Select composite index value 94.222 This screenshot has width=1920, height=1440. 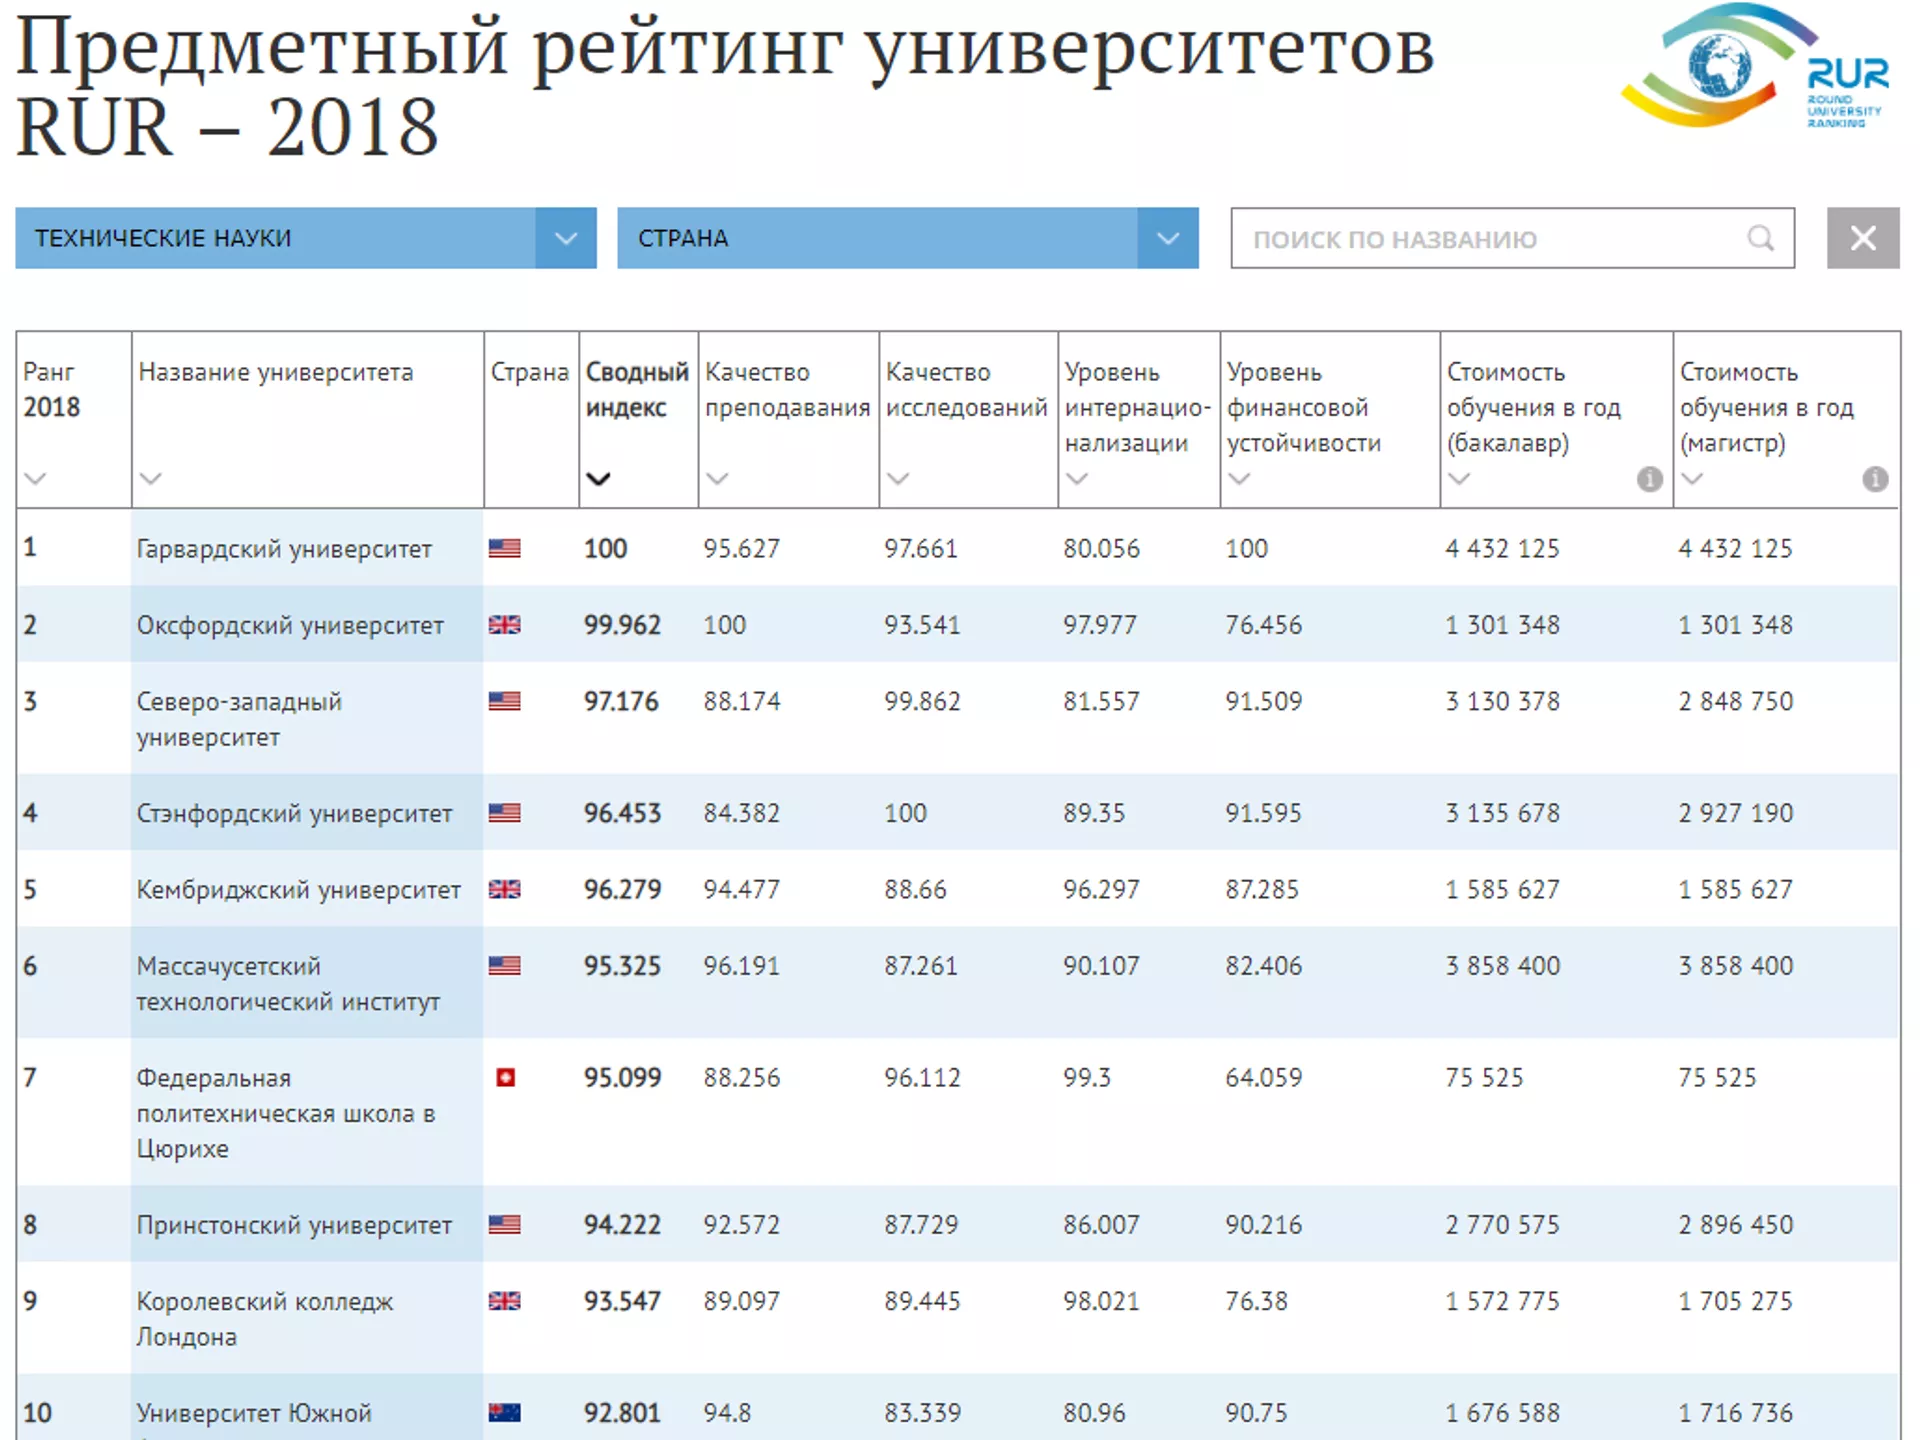coord(622,1225)
